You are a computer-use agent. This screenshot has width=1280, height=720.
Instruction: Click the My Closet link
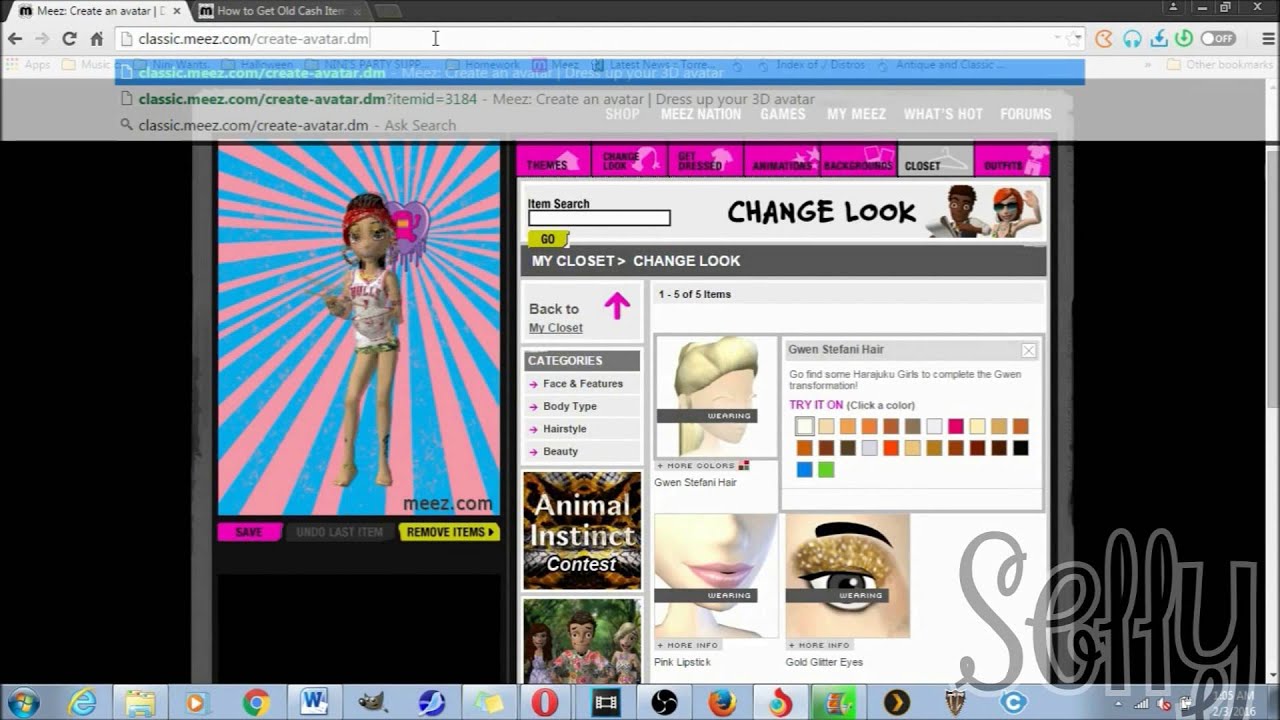pos(556,328)
